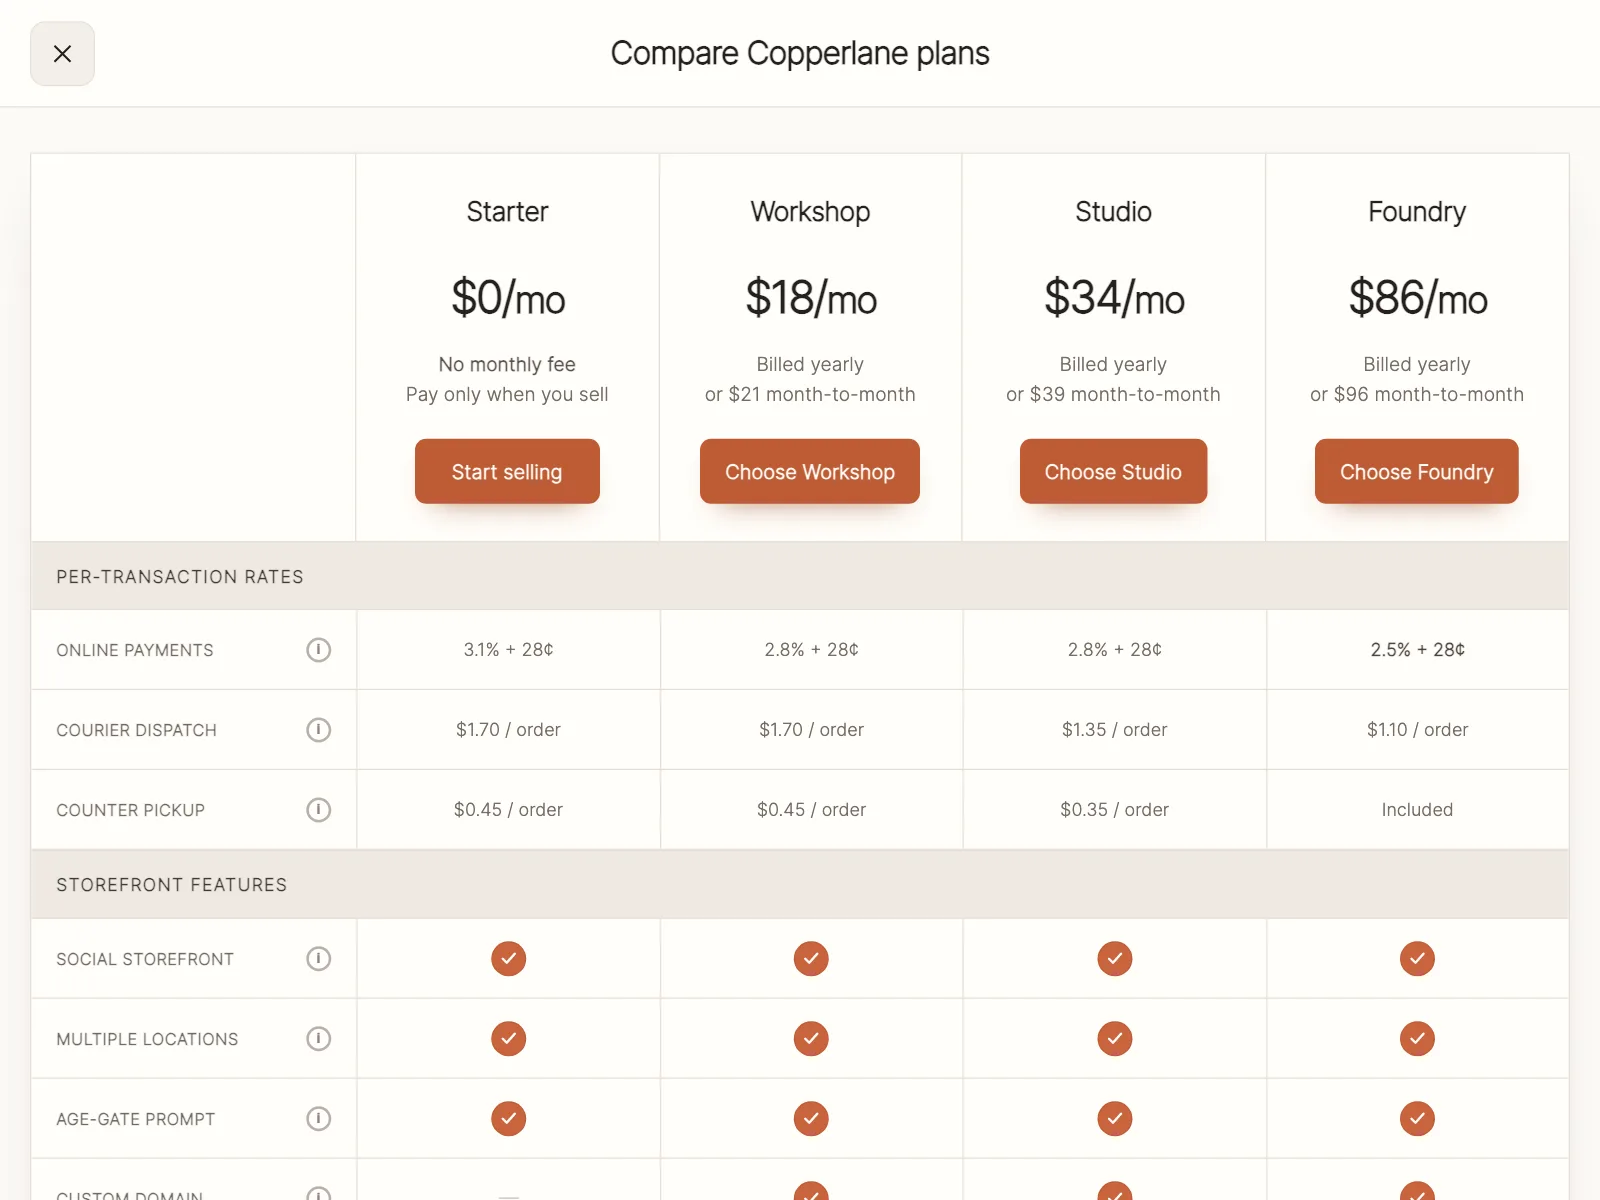Click Starter checkmark in Multiple Locations row
Viewport: 1600px width, 1200px height.
point(508,1039)
